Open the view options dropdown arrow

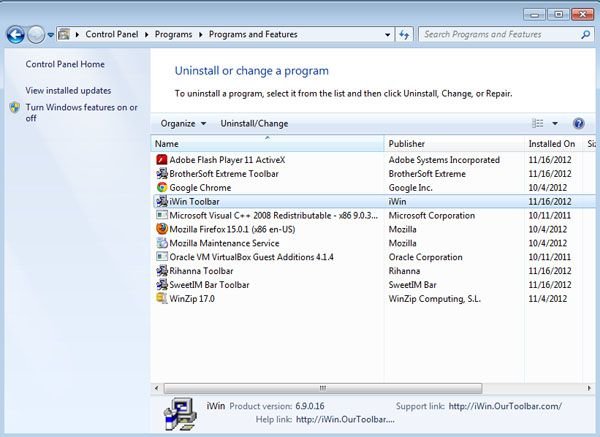(x=555, y=124)
